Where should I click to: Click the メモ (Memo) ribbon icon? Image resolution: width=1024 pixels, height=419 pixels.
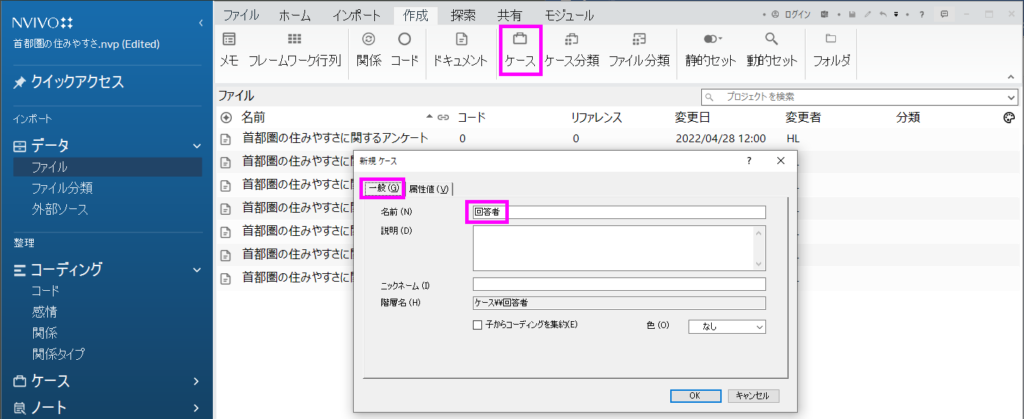[x=229, y=40]
